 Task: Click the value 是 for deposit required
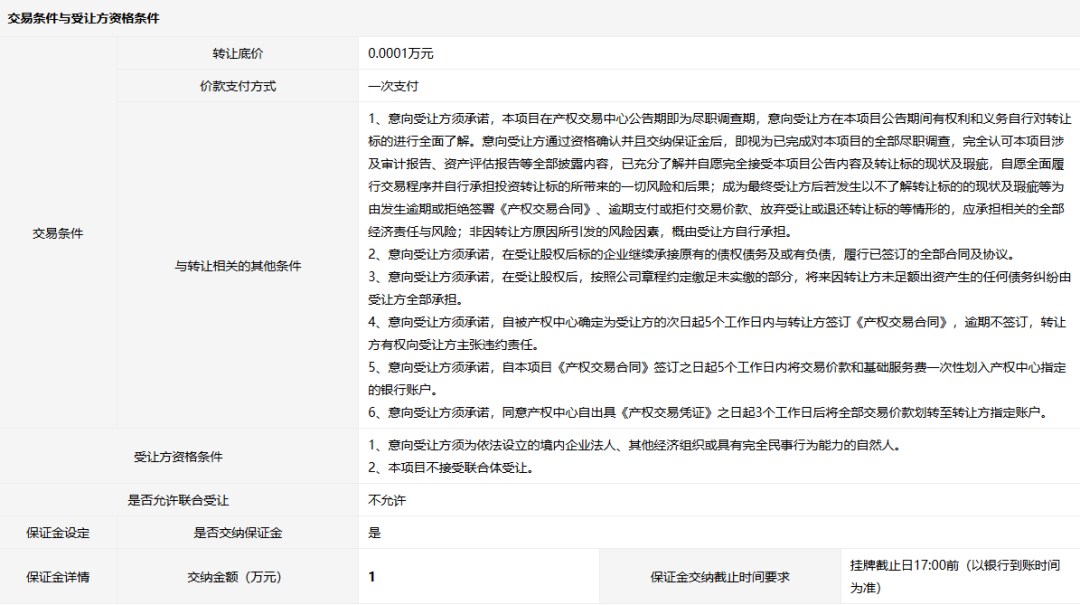pos(375,533)
